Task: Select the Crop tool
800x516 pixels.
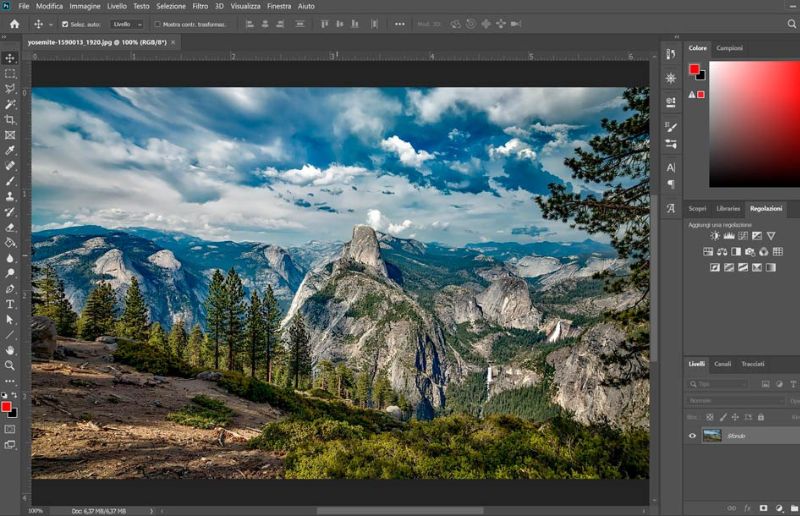Action: click(x=10, y=119)
